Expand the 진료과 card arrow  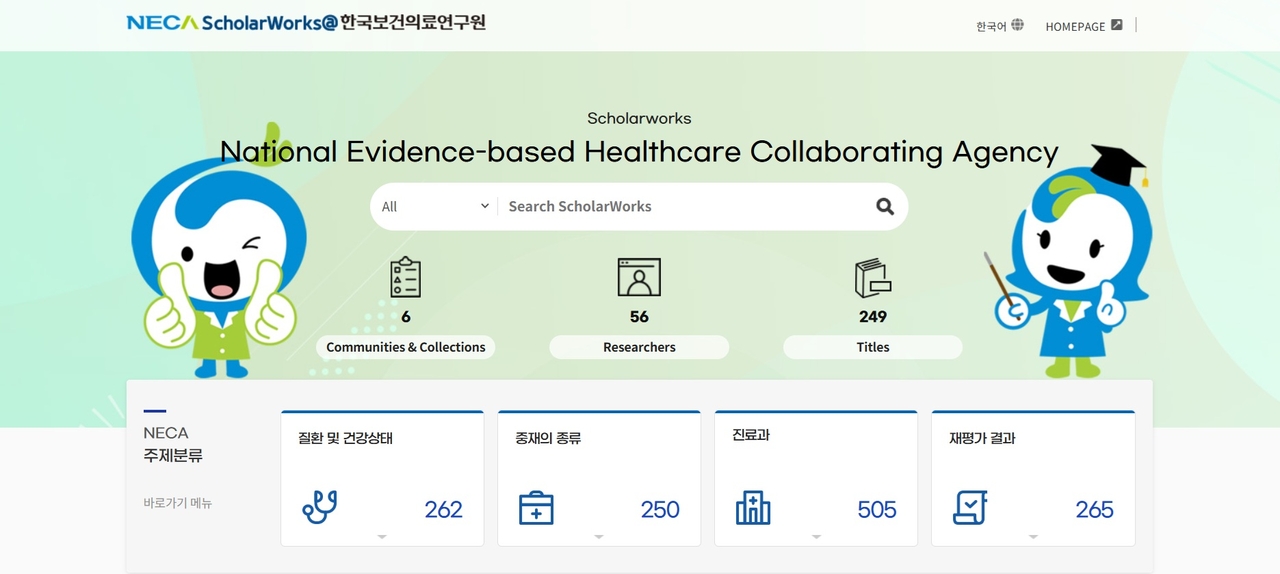pyautogui.click(x=816, y=537)
